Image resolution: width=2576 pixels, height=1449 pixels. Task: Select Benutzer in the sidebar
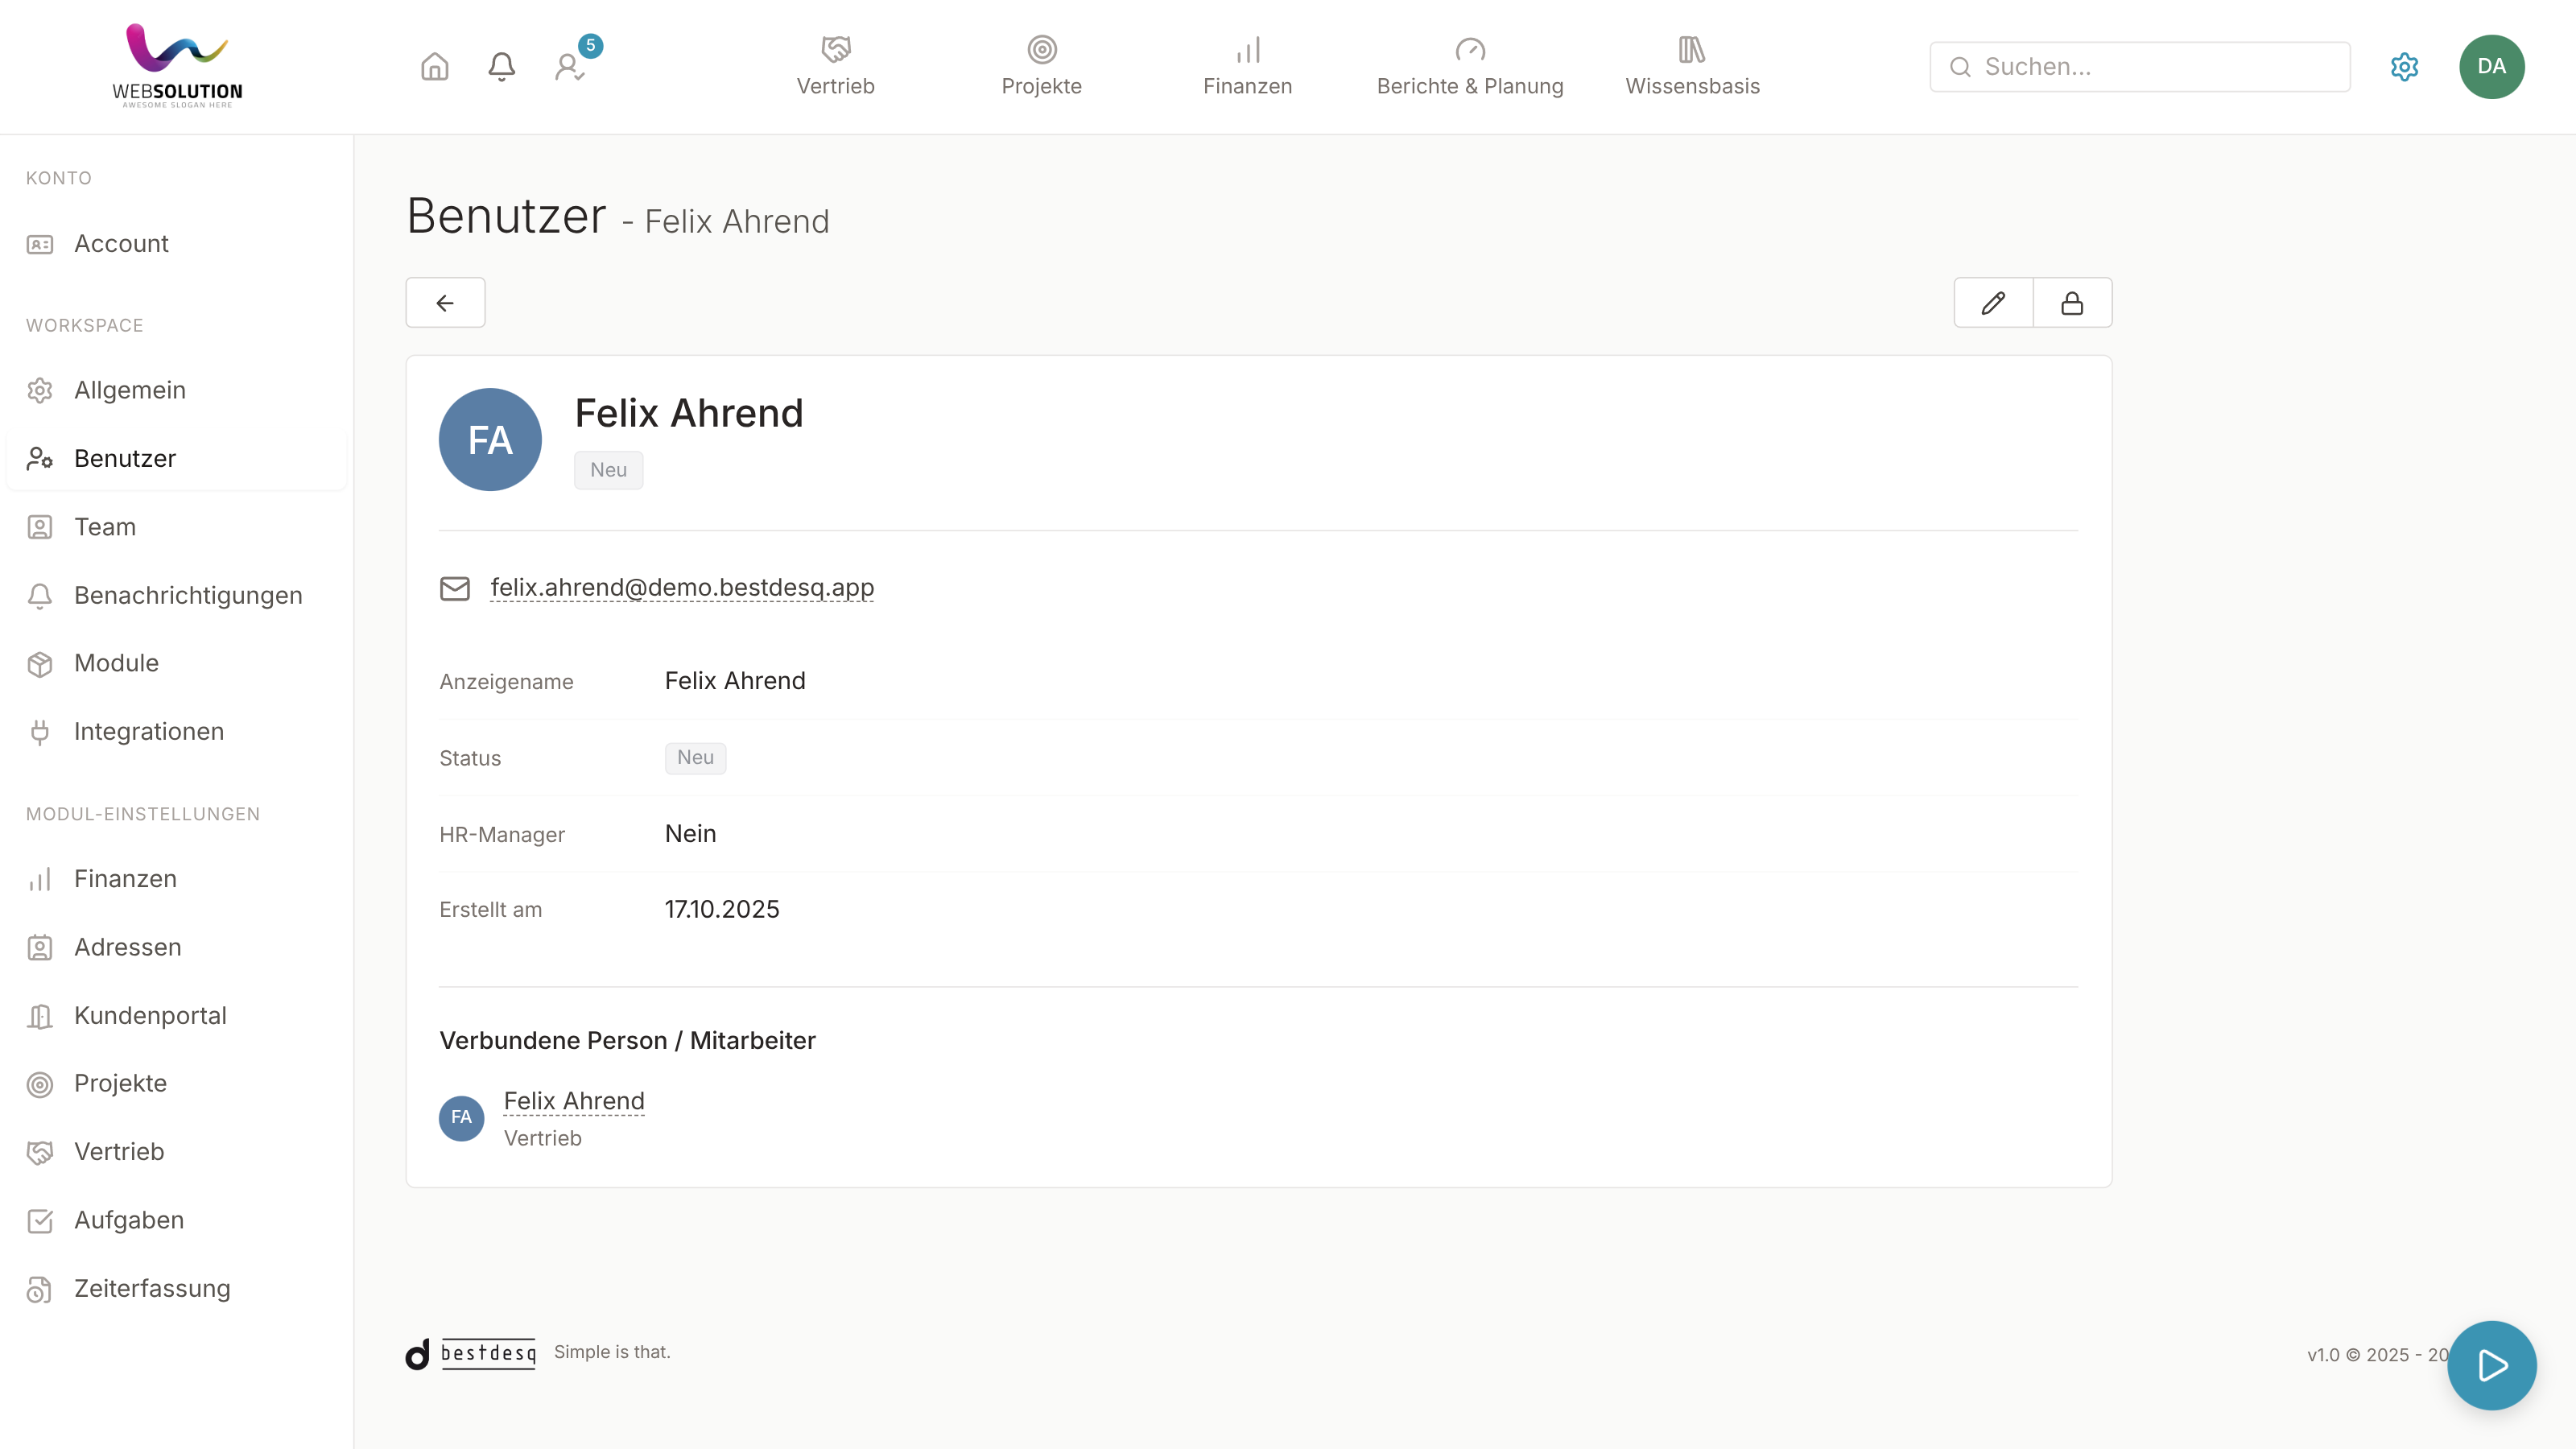pyautogui.click(x=177, y=458)
